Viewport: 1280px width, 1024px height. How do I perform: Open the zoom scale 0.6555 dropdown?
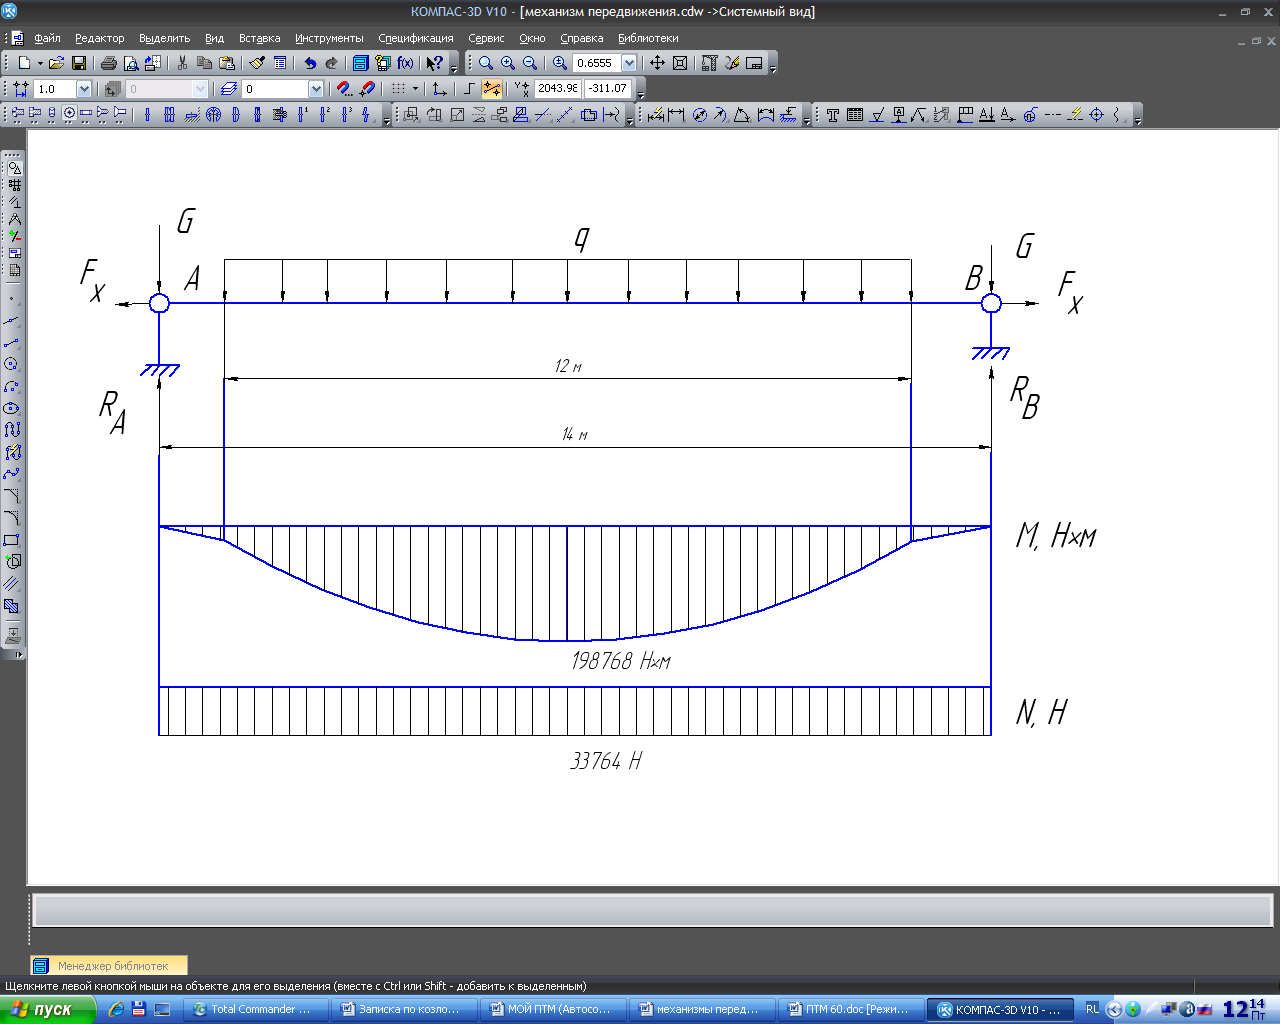point(629,63)
